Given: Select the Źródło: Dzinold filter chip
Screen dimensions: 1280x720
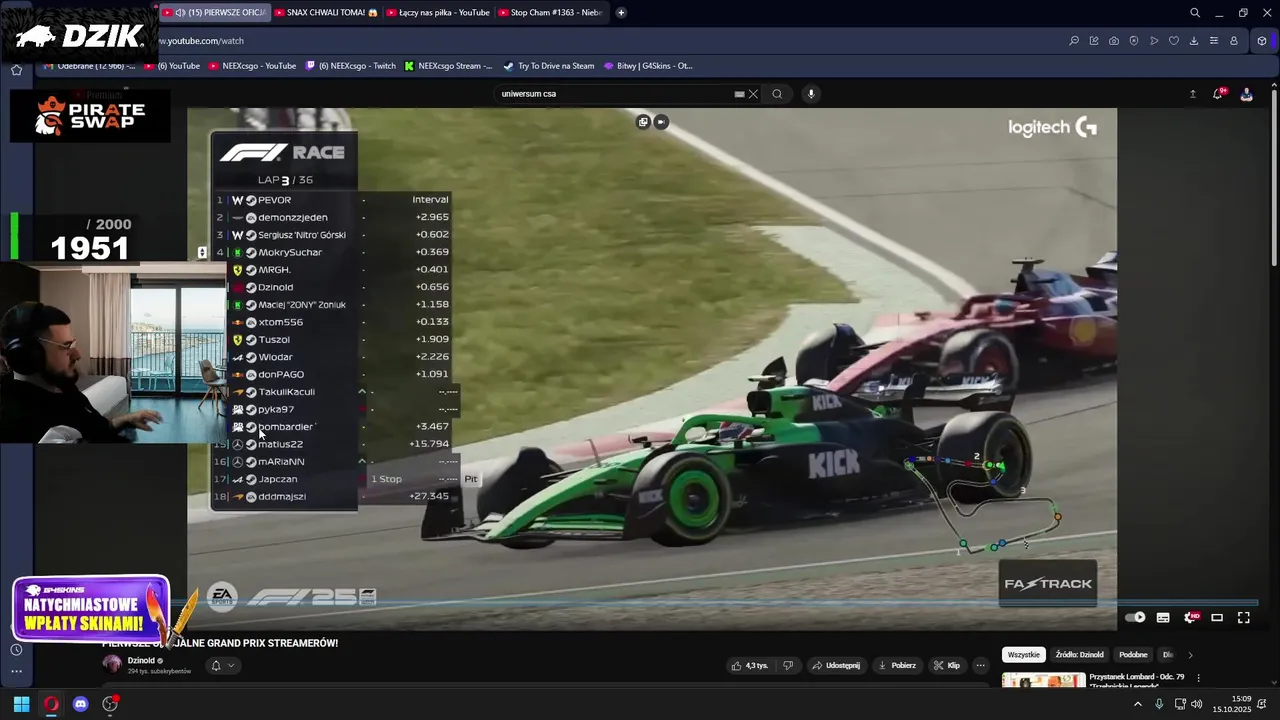Looking at the screenshot, I should [x=1079, y=655].
